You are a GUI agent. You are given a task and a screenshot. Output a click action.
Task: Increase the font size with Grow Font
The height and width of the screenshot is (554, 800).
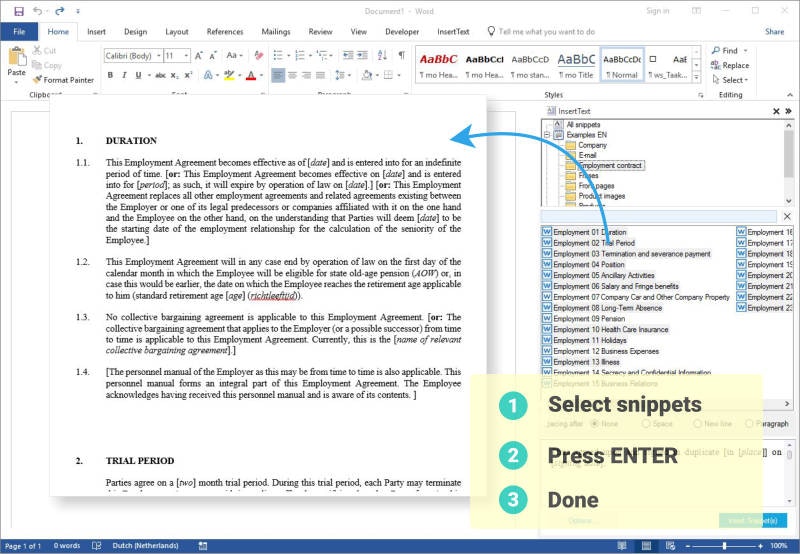(199, 56)
